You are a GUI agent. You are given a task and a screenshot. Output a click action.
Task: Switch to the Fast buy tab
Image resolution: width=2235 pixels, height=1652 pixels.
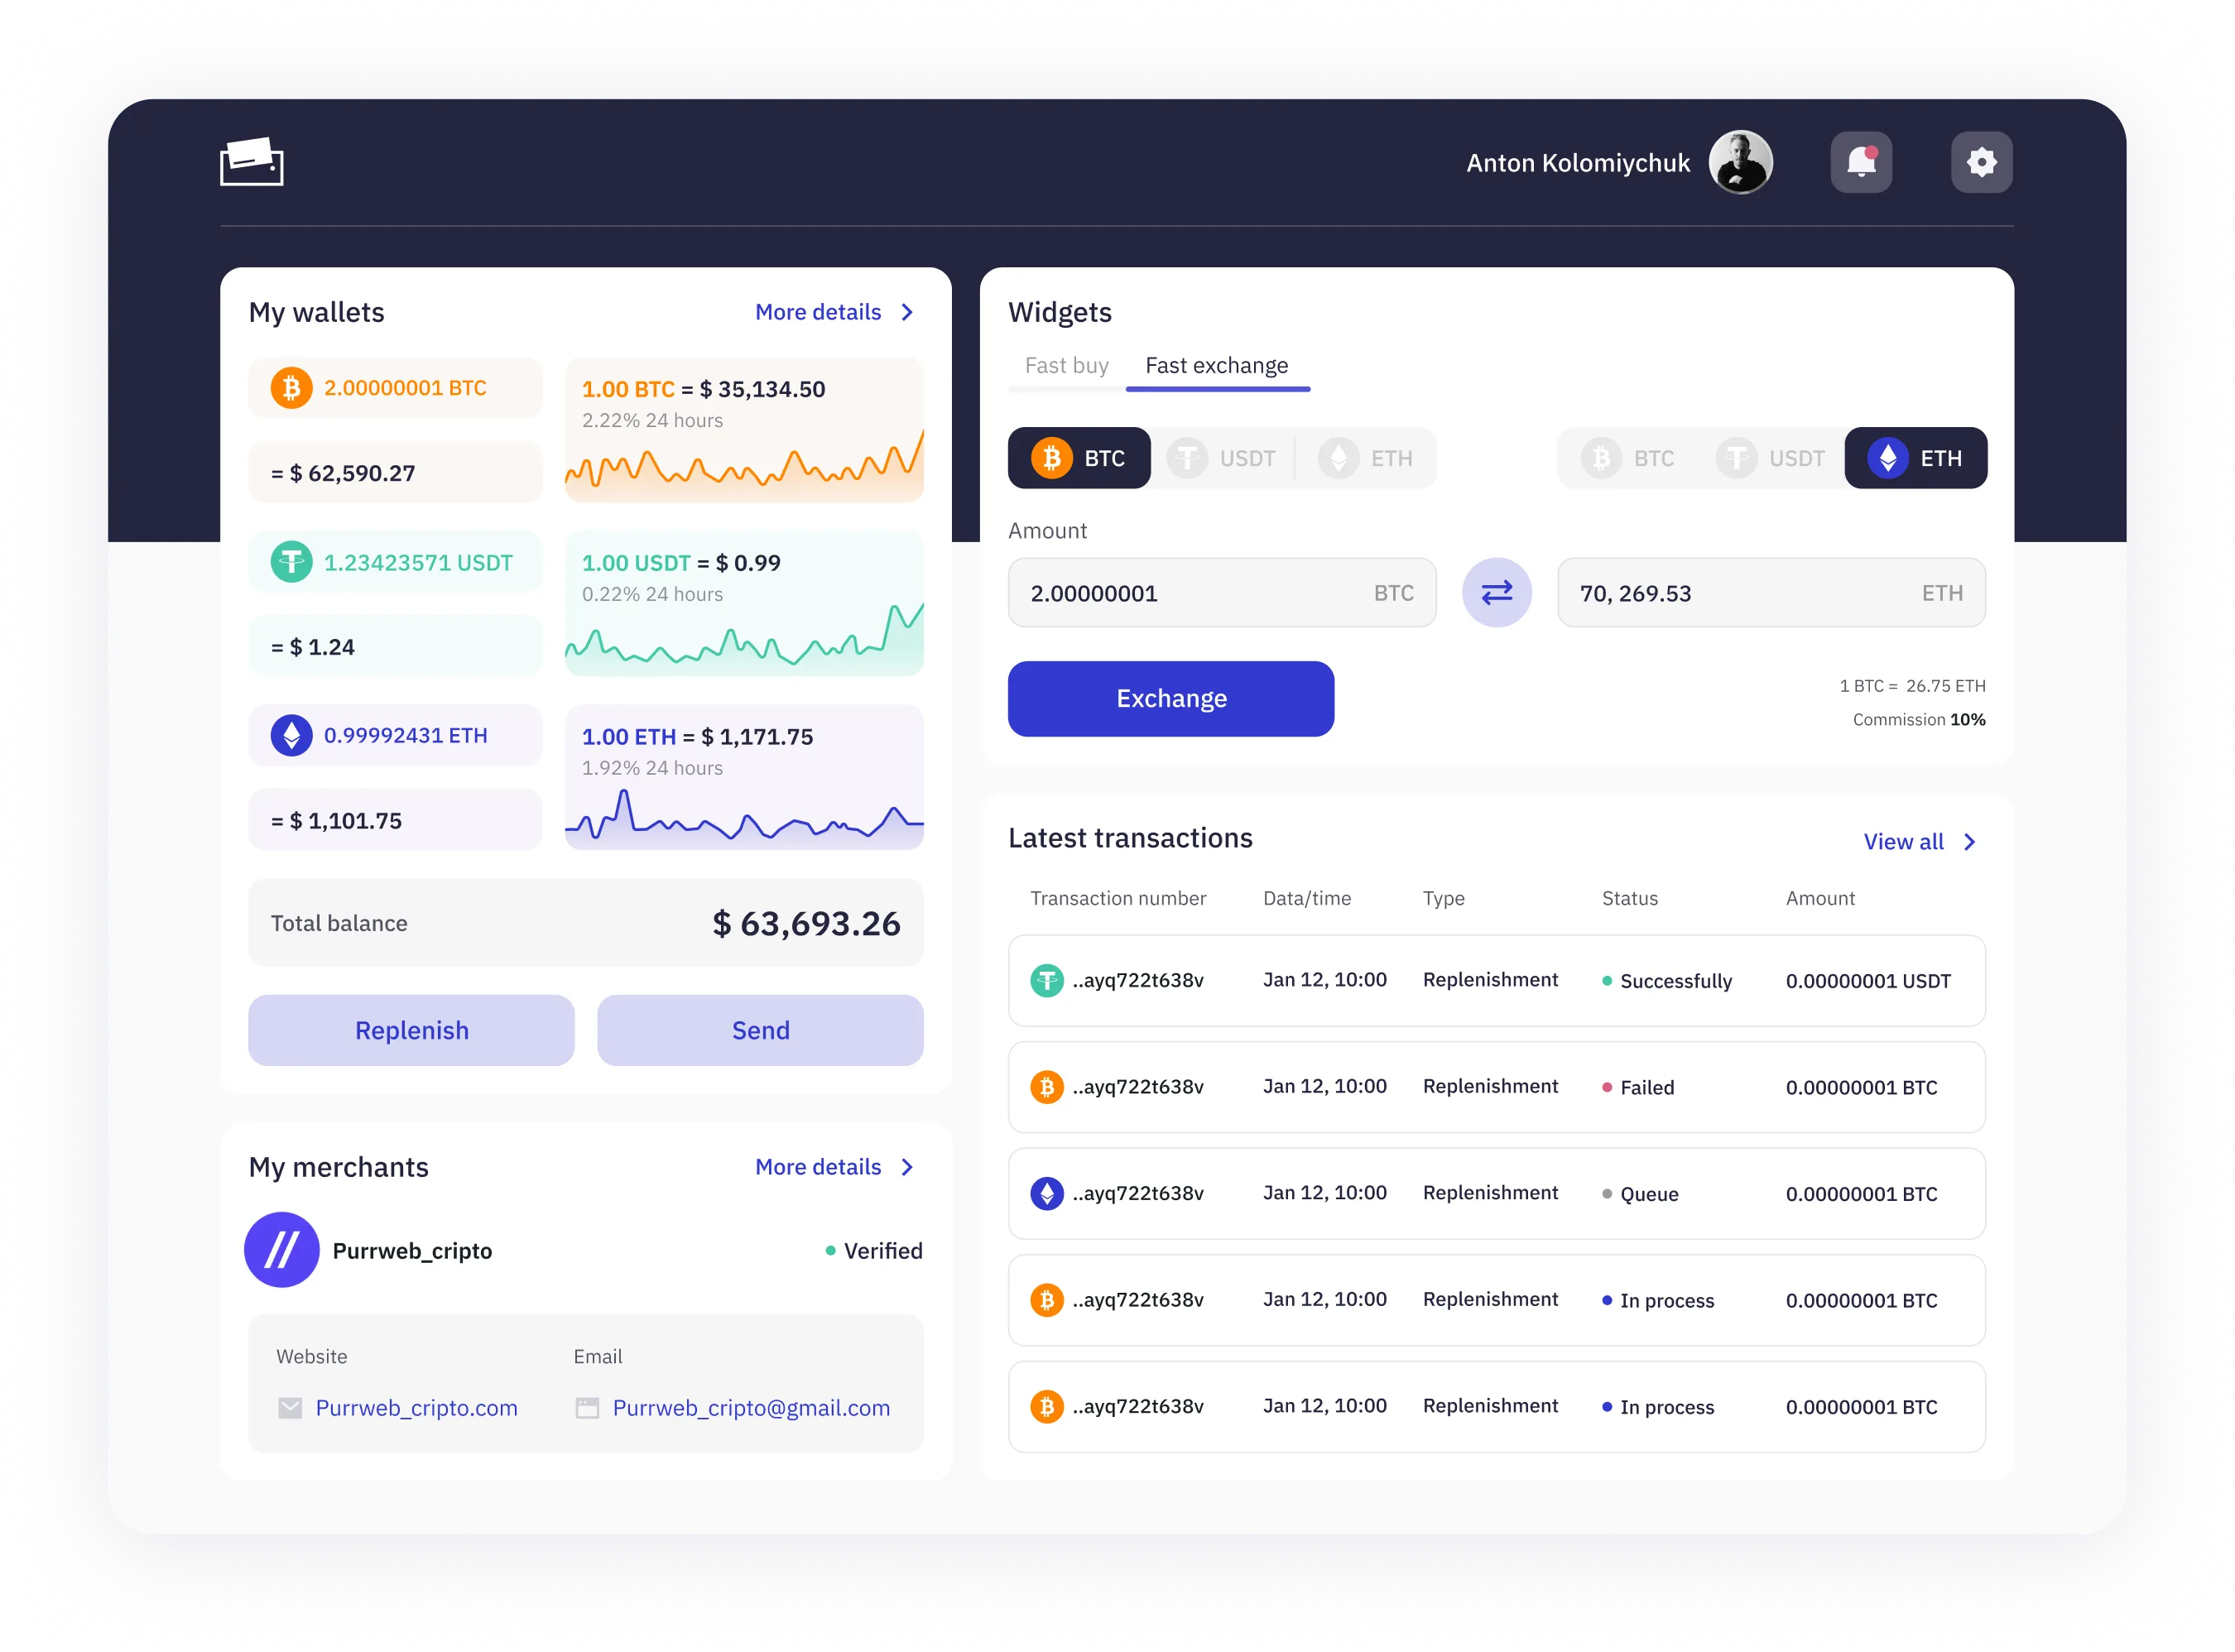click(1066, 366)
